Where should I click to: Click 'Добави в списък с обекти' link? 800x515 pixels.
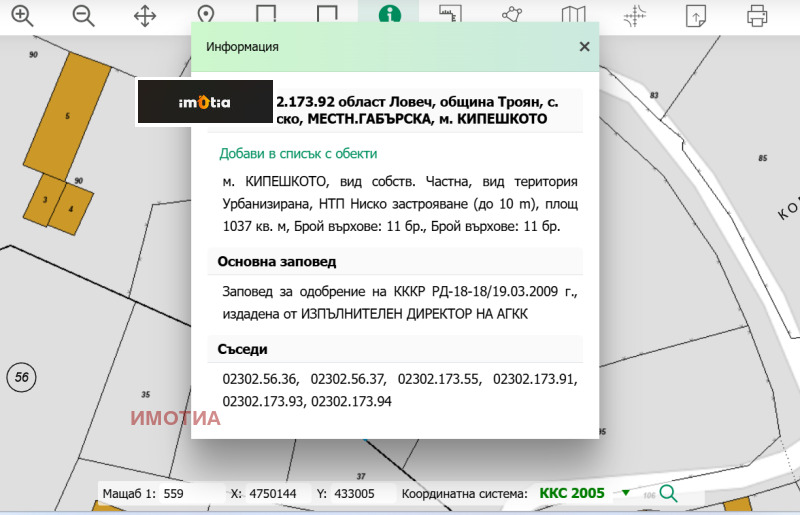298,154
